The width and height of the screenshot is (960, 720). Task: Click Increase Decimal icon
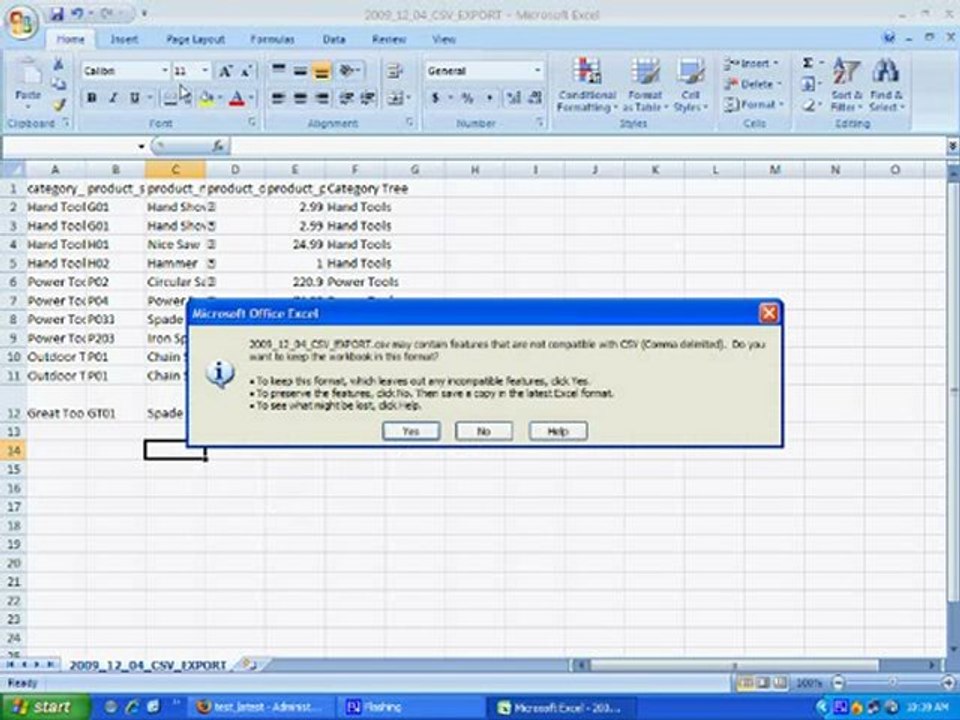[x=514, y=98]
